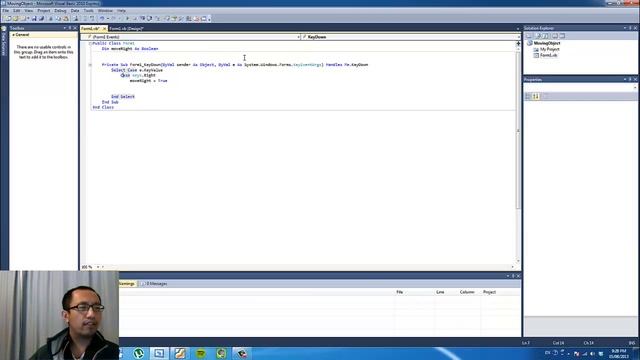The height and width of the screenshot is (360, 640).
Task: Close the Toolbox panel
Action: click(75, 28)
